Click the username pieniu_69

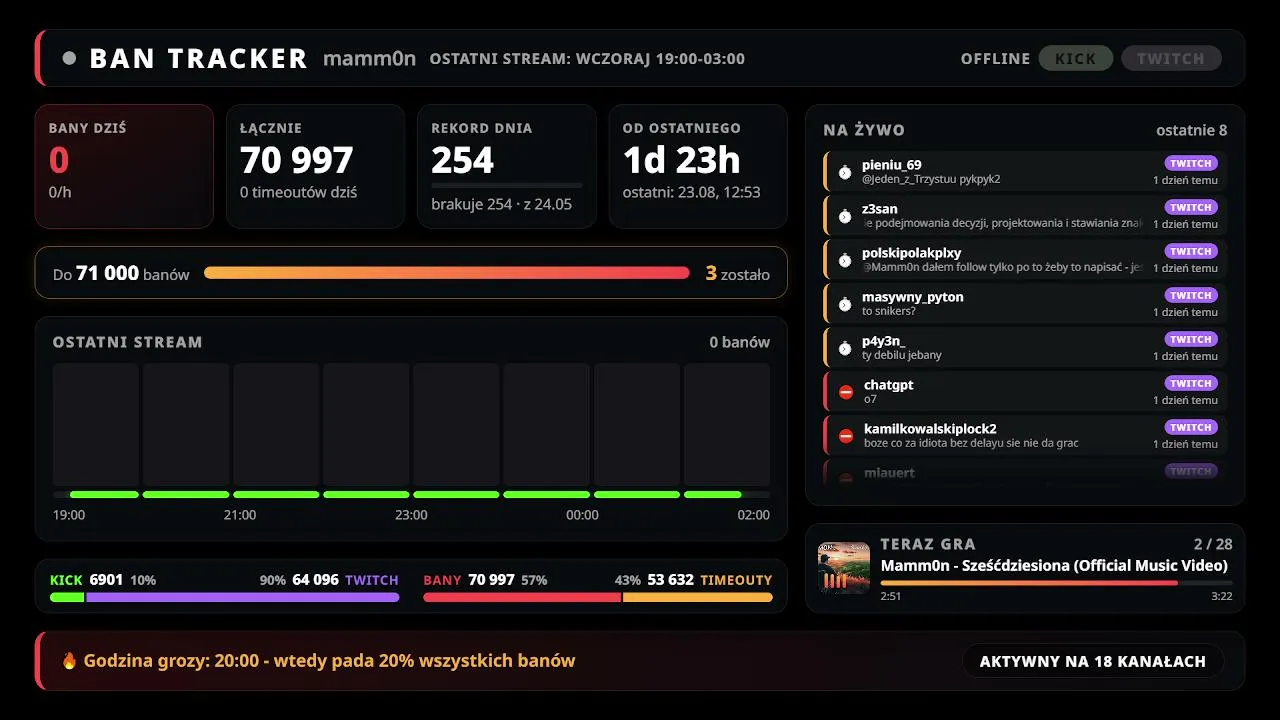point(892,165)
